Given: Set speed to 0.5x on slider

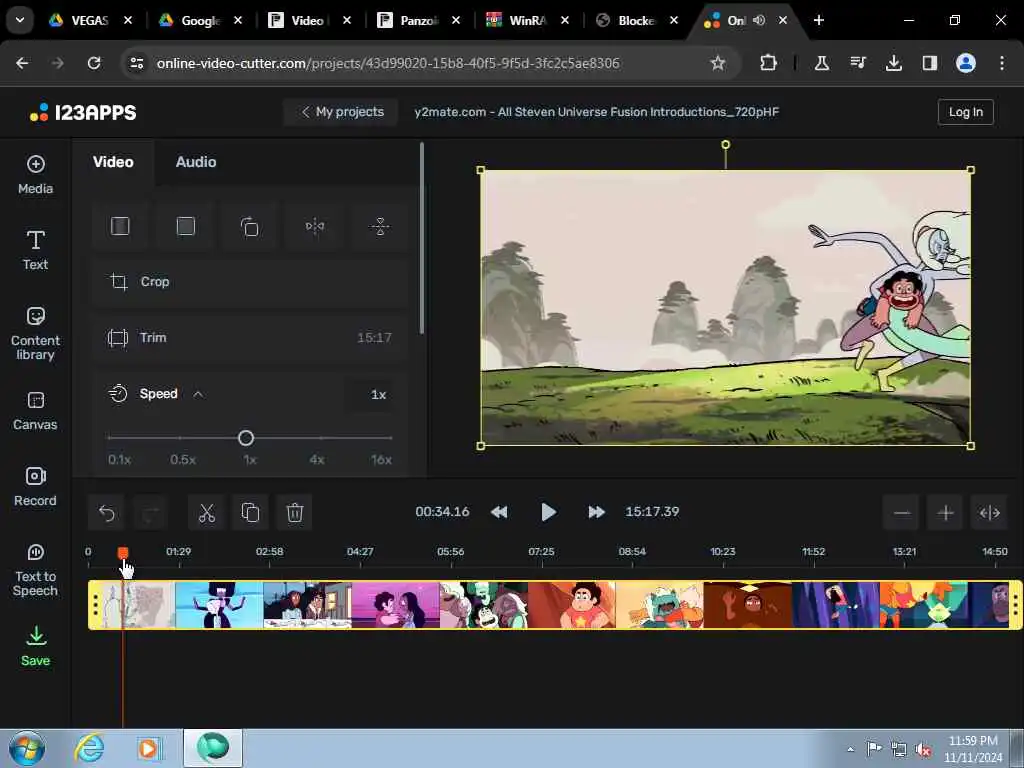Looking at the screenshot, I should (183, 460).
